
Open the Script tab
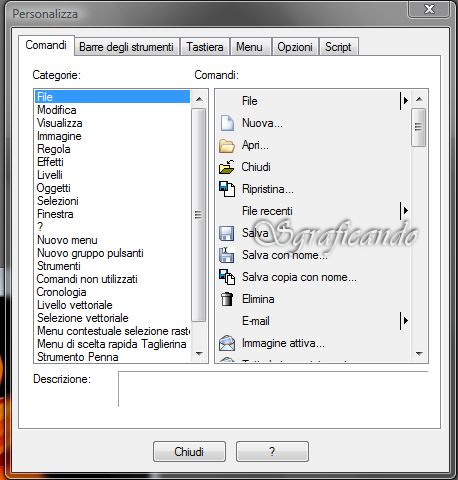pyautogui.click(x=338, y=47)
